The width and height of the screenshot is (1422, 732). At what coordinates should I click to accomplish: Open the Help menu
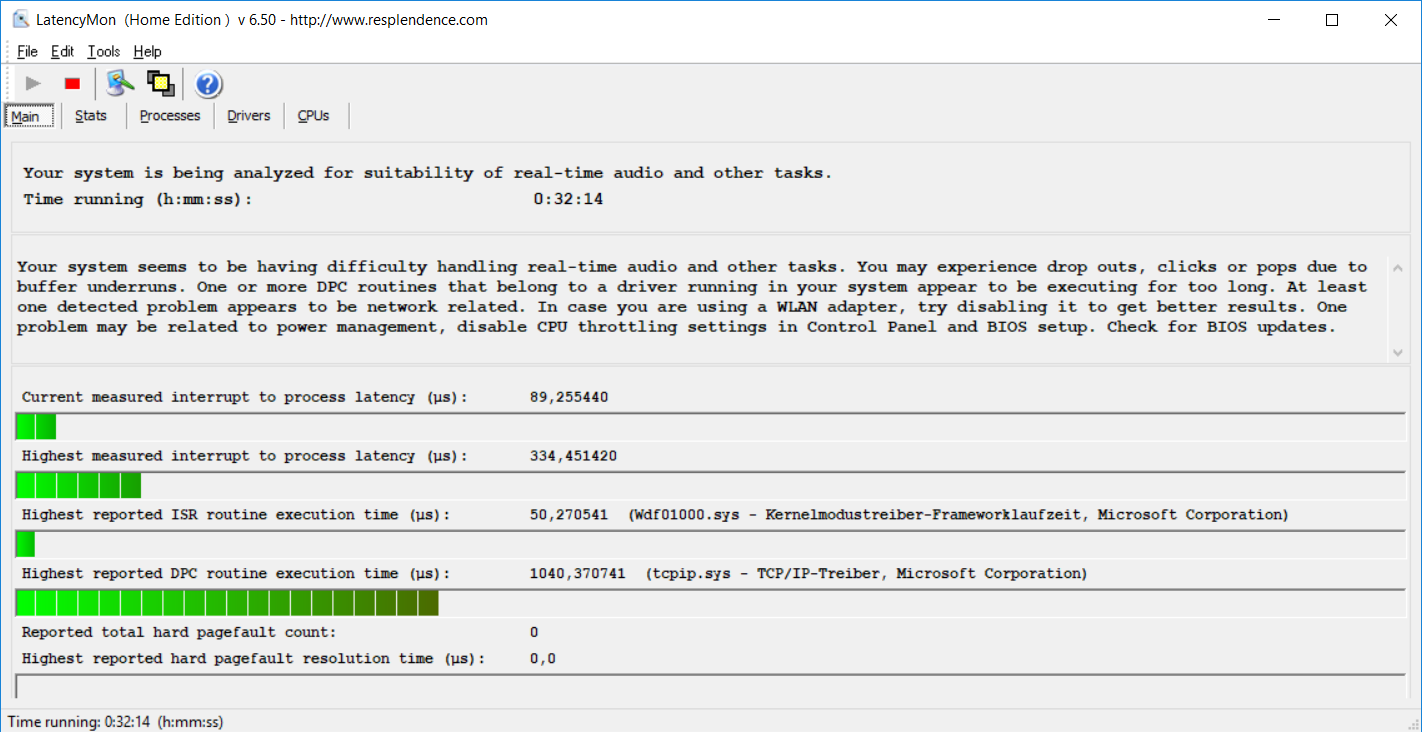pos(147,51)
